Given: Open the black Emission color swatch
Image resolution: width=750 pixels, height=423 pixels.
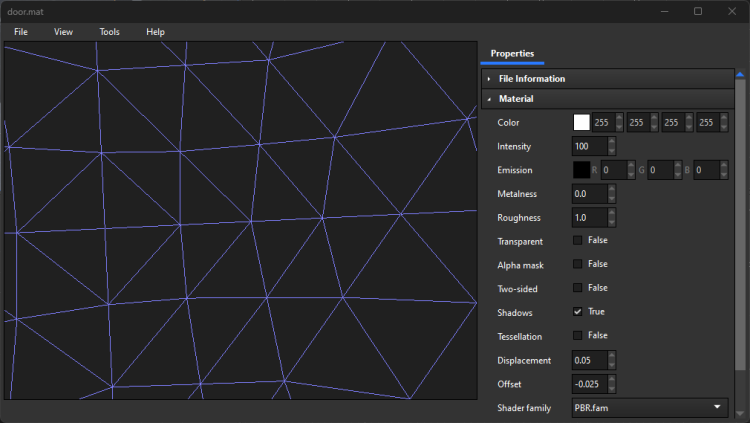Looking at the screenshot, I should tap(581, 170).
